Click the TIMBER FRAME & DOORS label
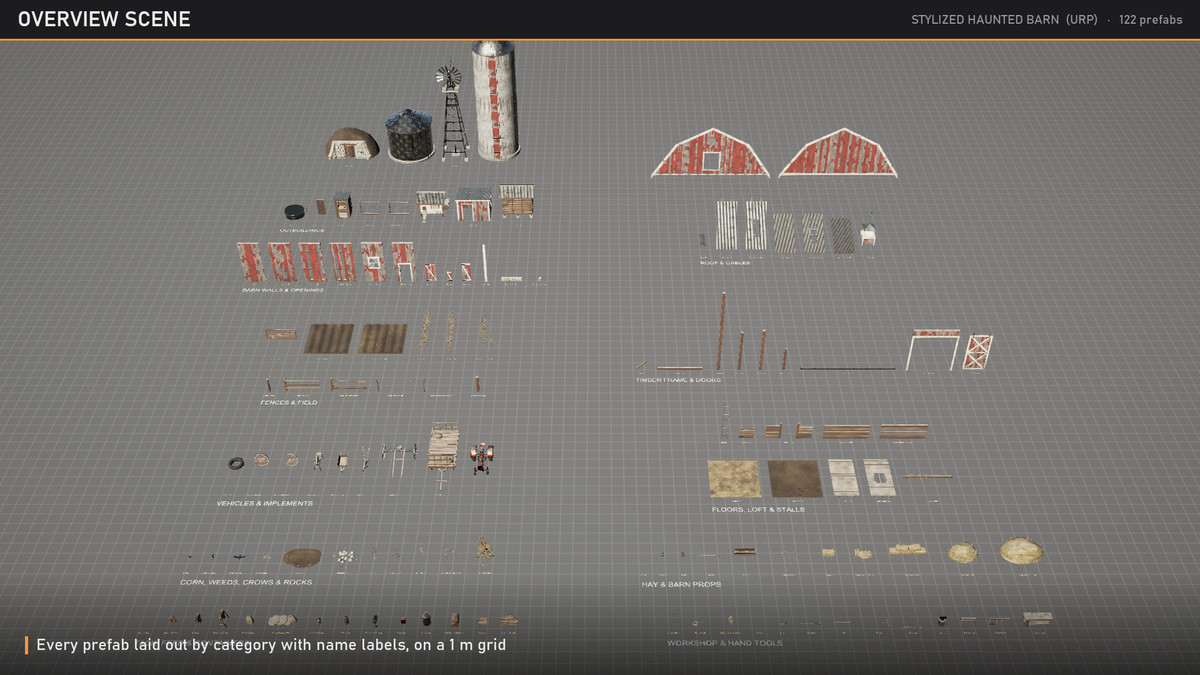 coord(678,380)
